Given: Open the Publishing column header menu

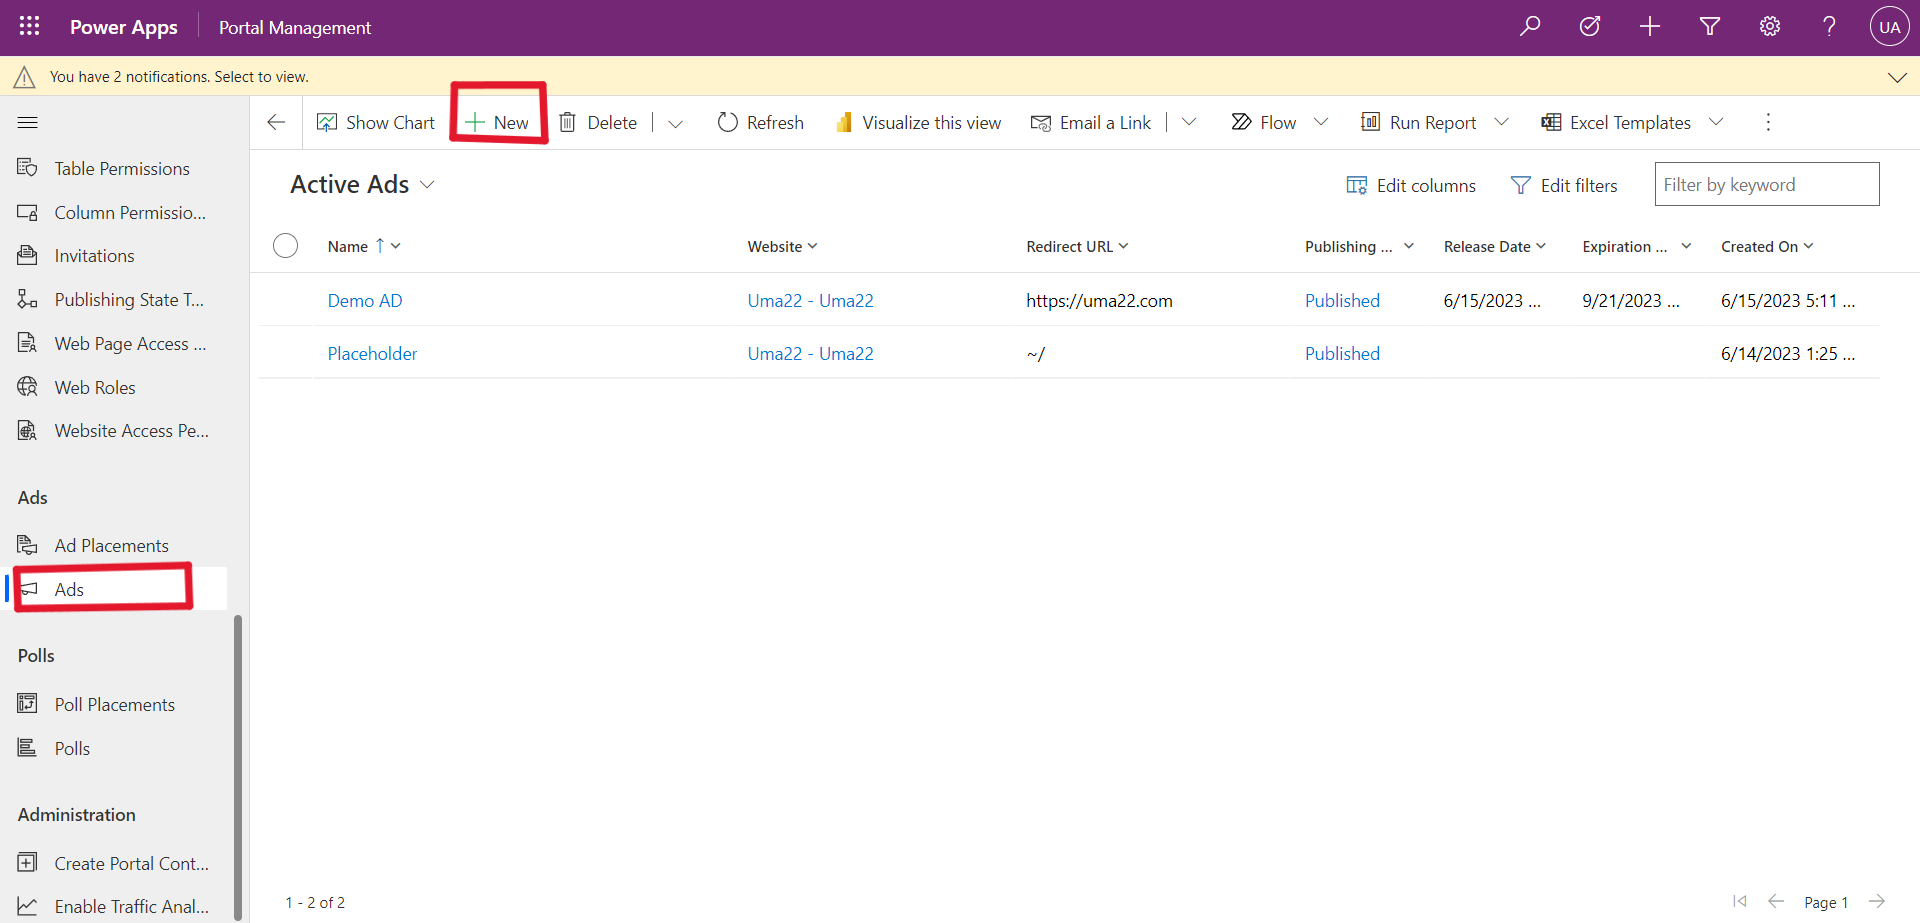Looking at the screenshot, I should coord(1359,246).
